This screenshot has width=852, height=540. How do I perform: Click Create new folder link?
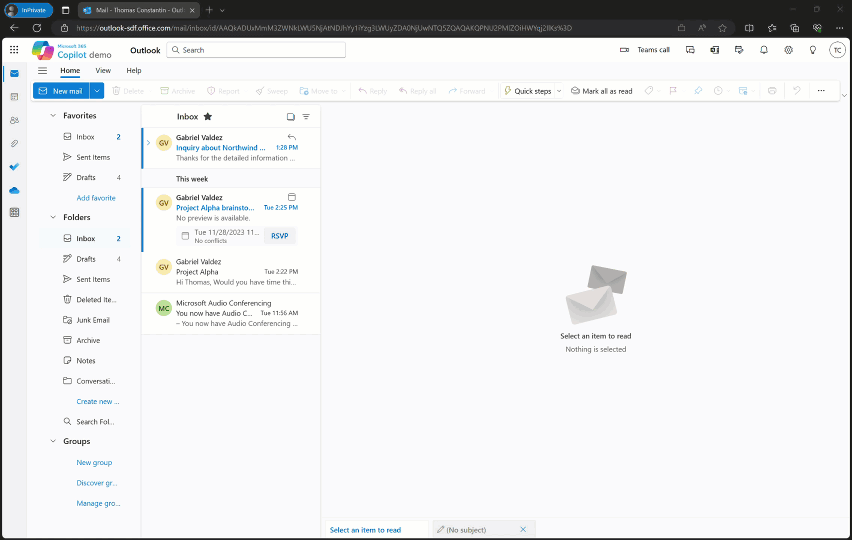(98, 401)
